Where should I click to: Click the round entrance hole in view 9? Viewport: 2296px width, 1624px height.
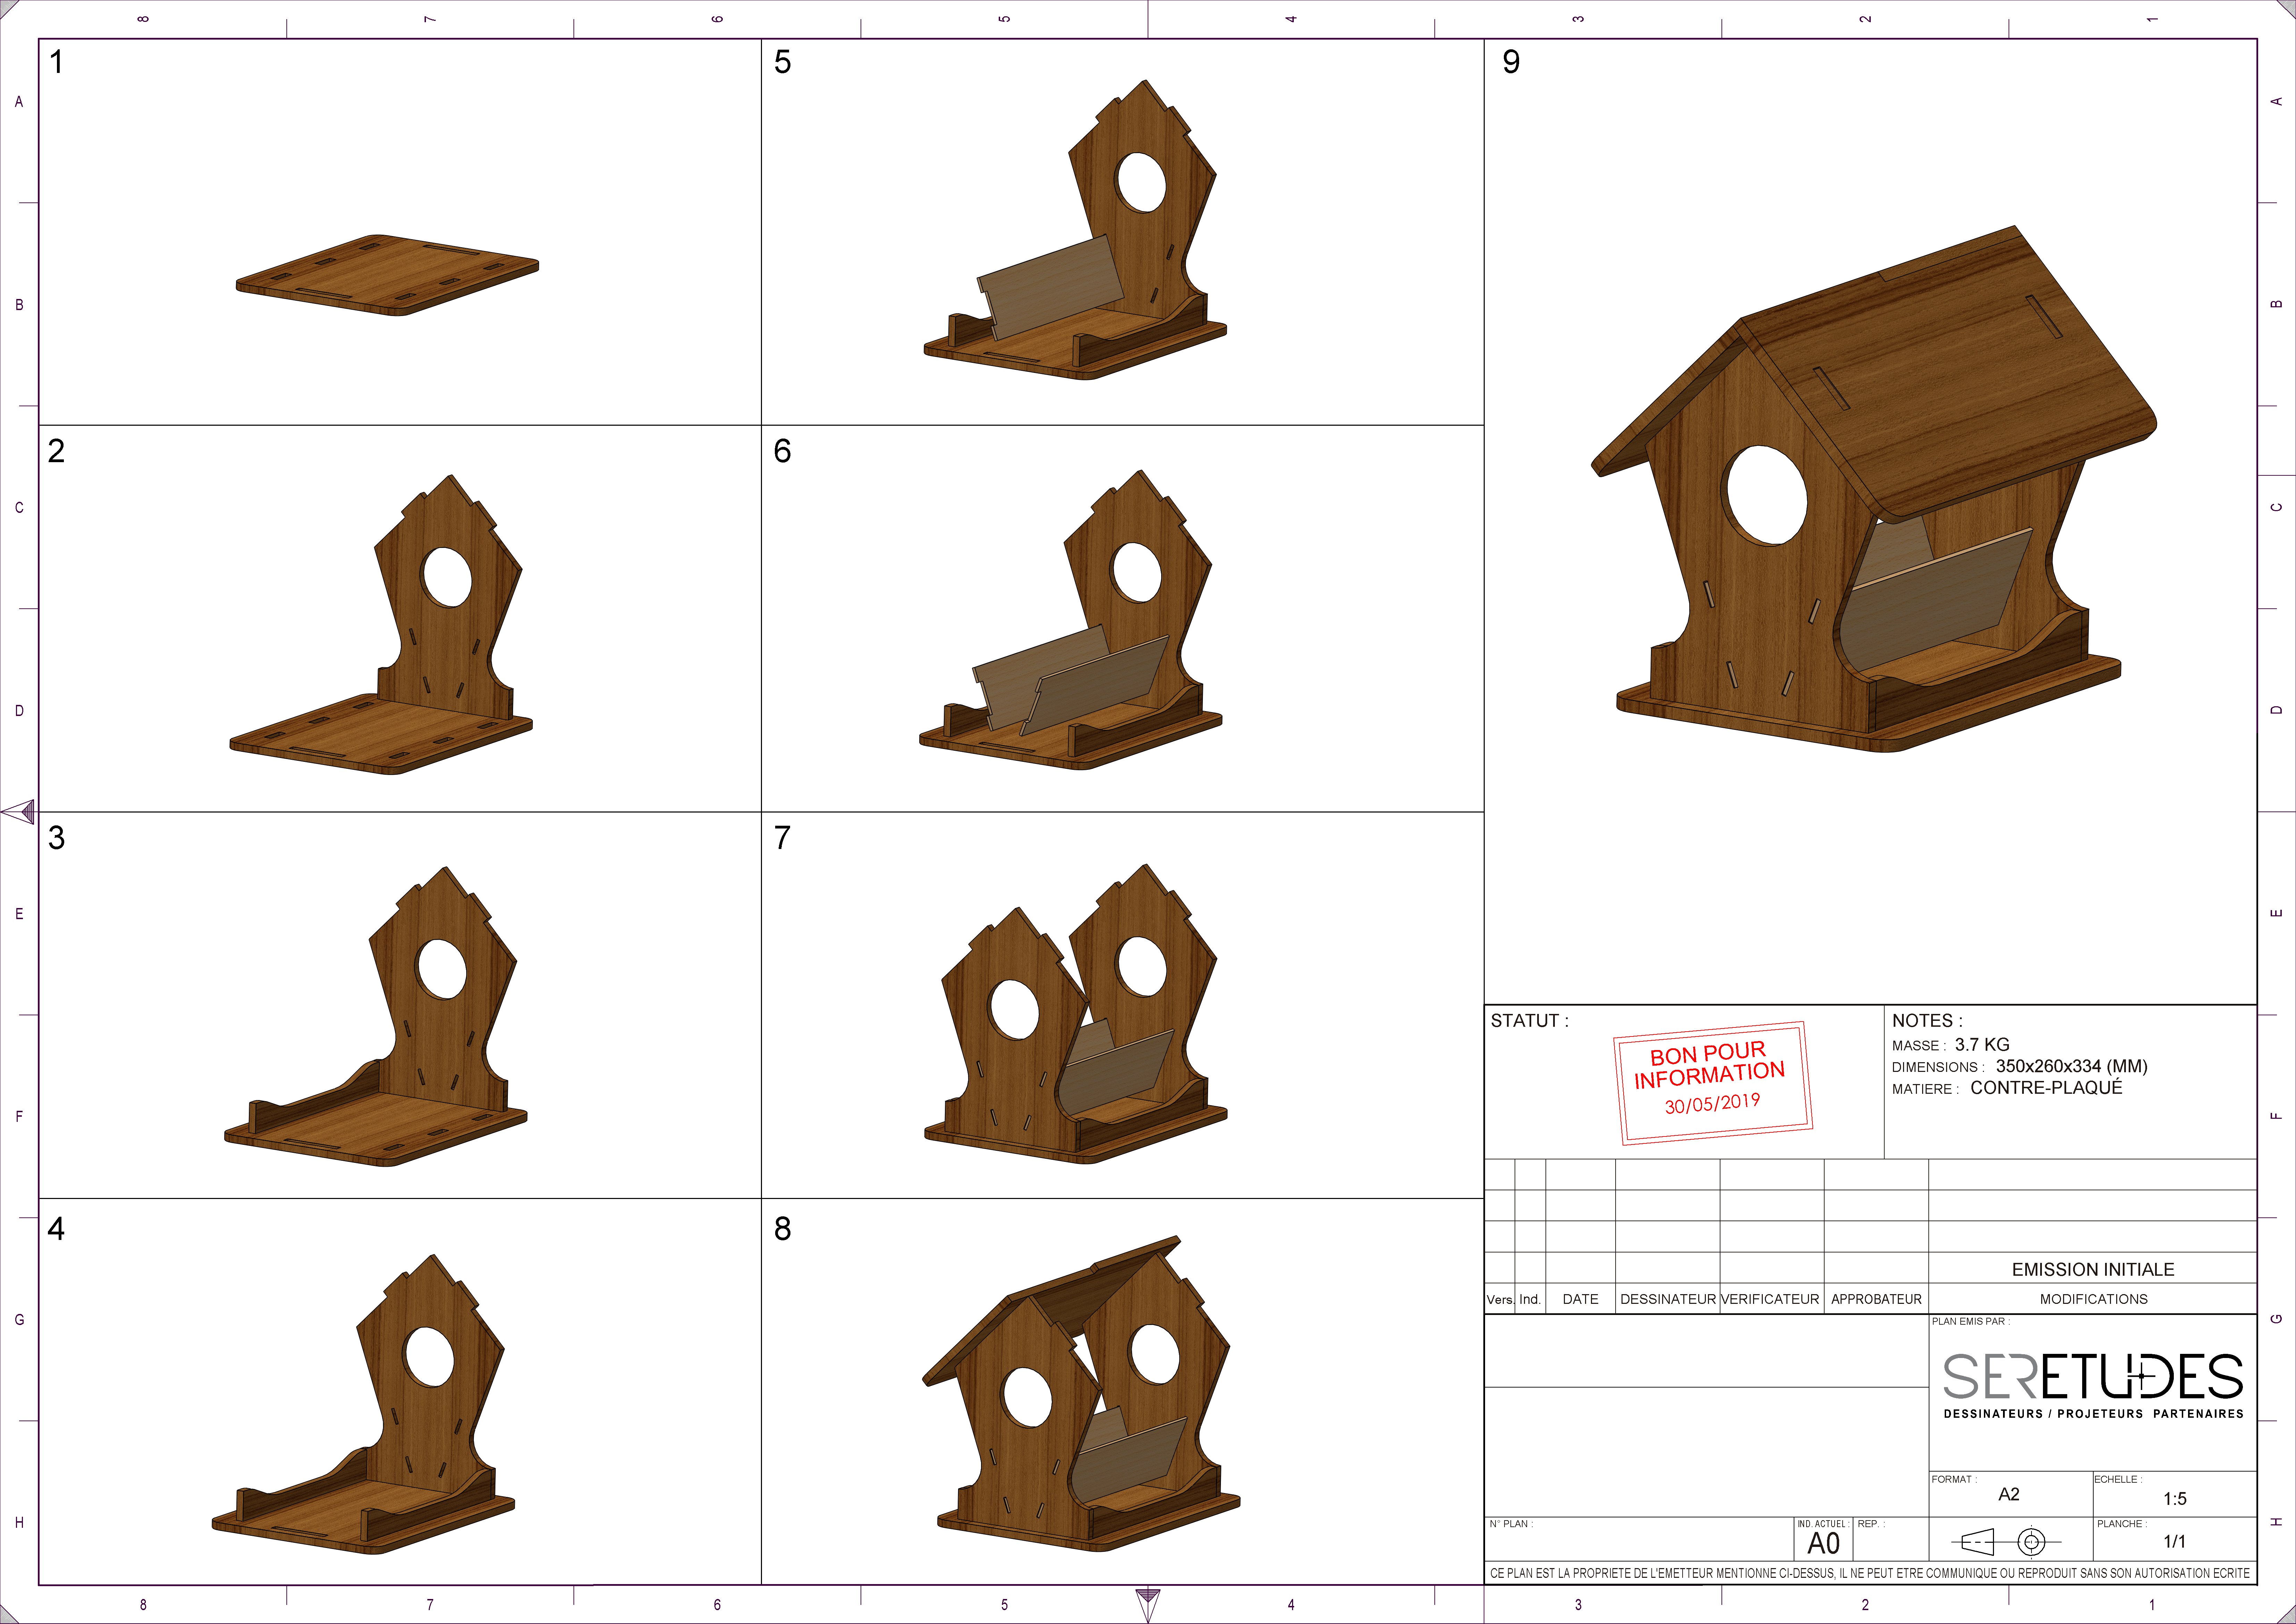1767,495
